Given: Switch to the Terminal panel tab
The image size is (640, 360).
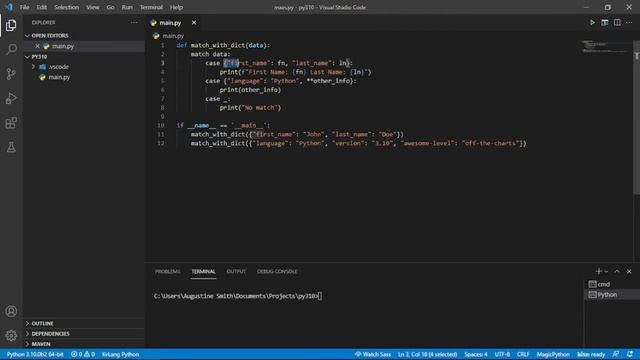Looking at the screenshot, I should pyautogui.click(x=203, y=271).
